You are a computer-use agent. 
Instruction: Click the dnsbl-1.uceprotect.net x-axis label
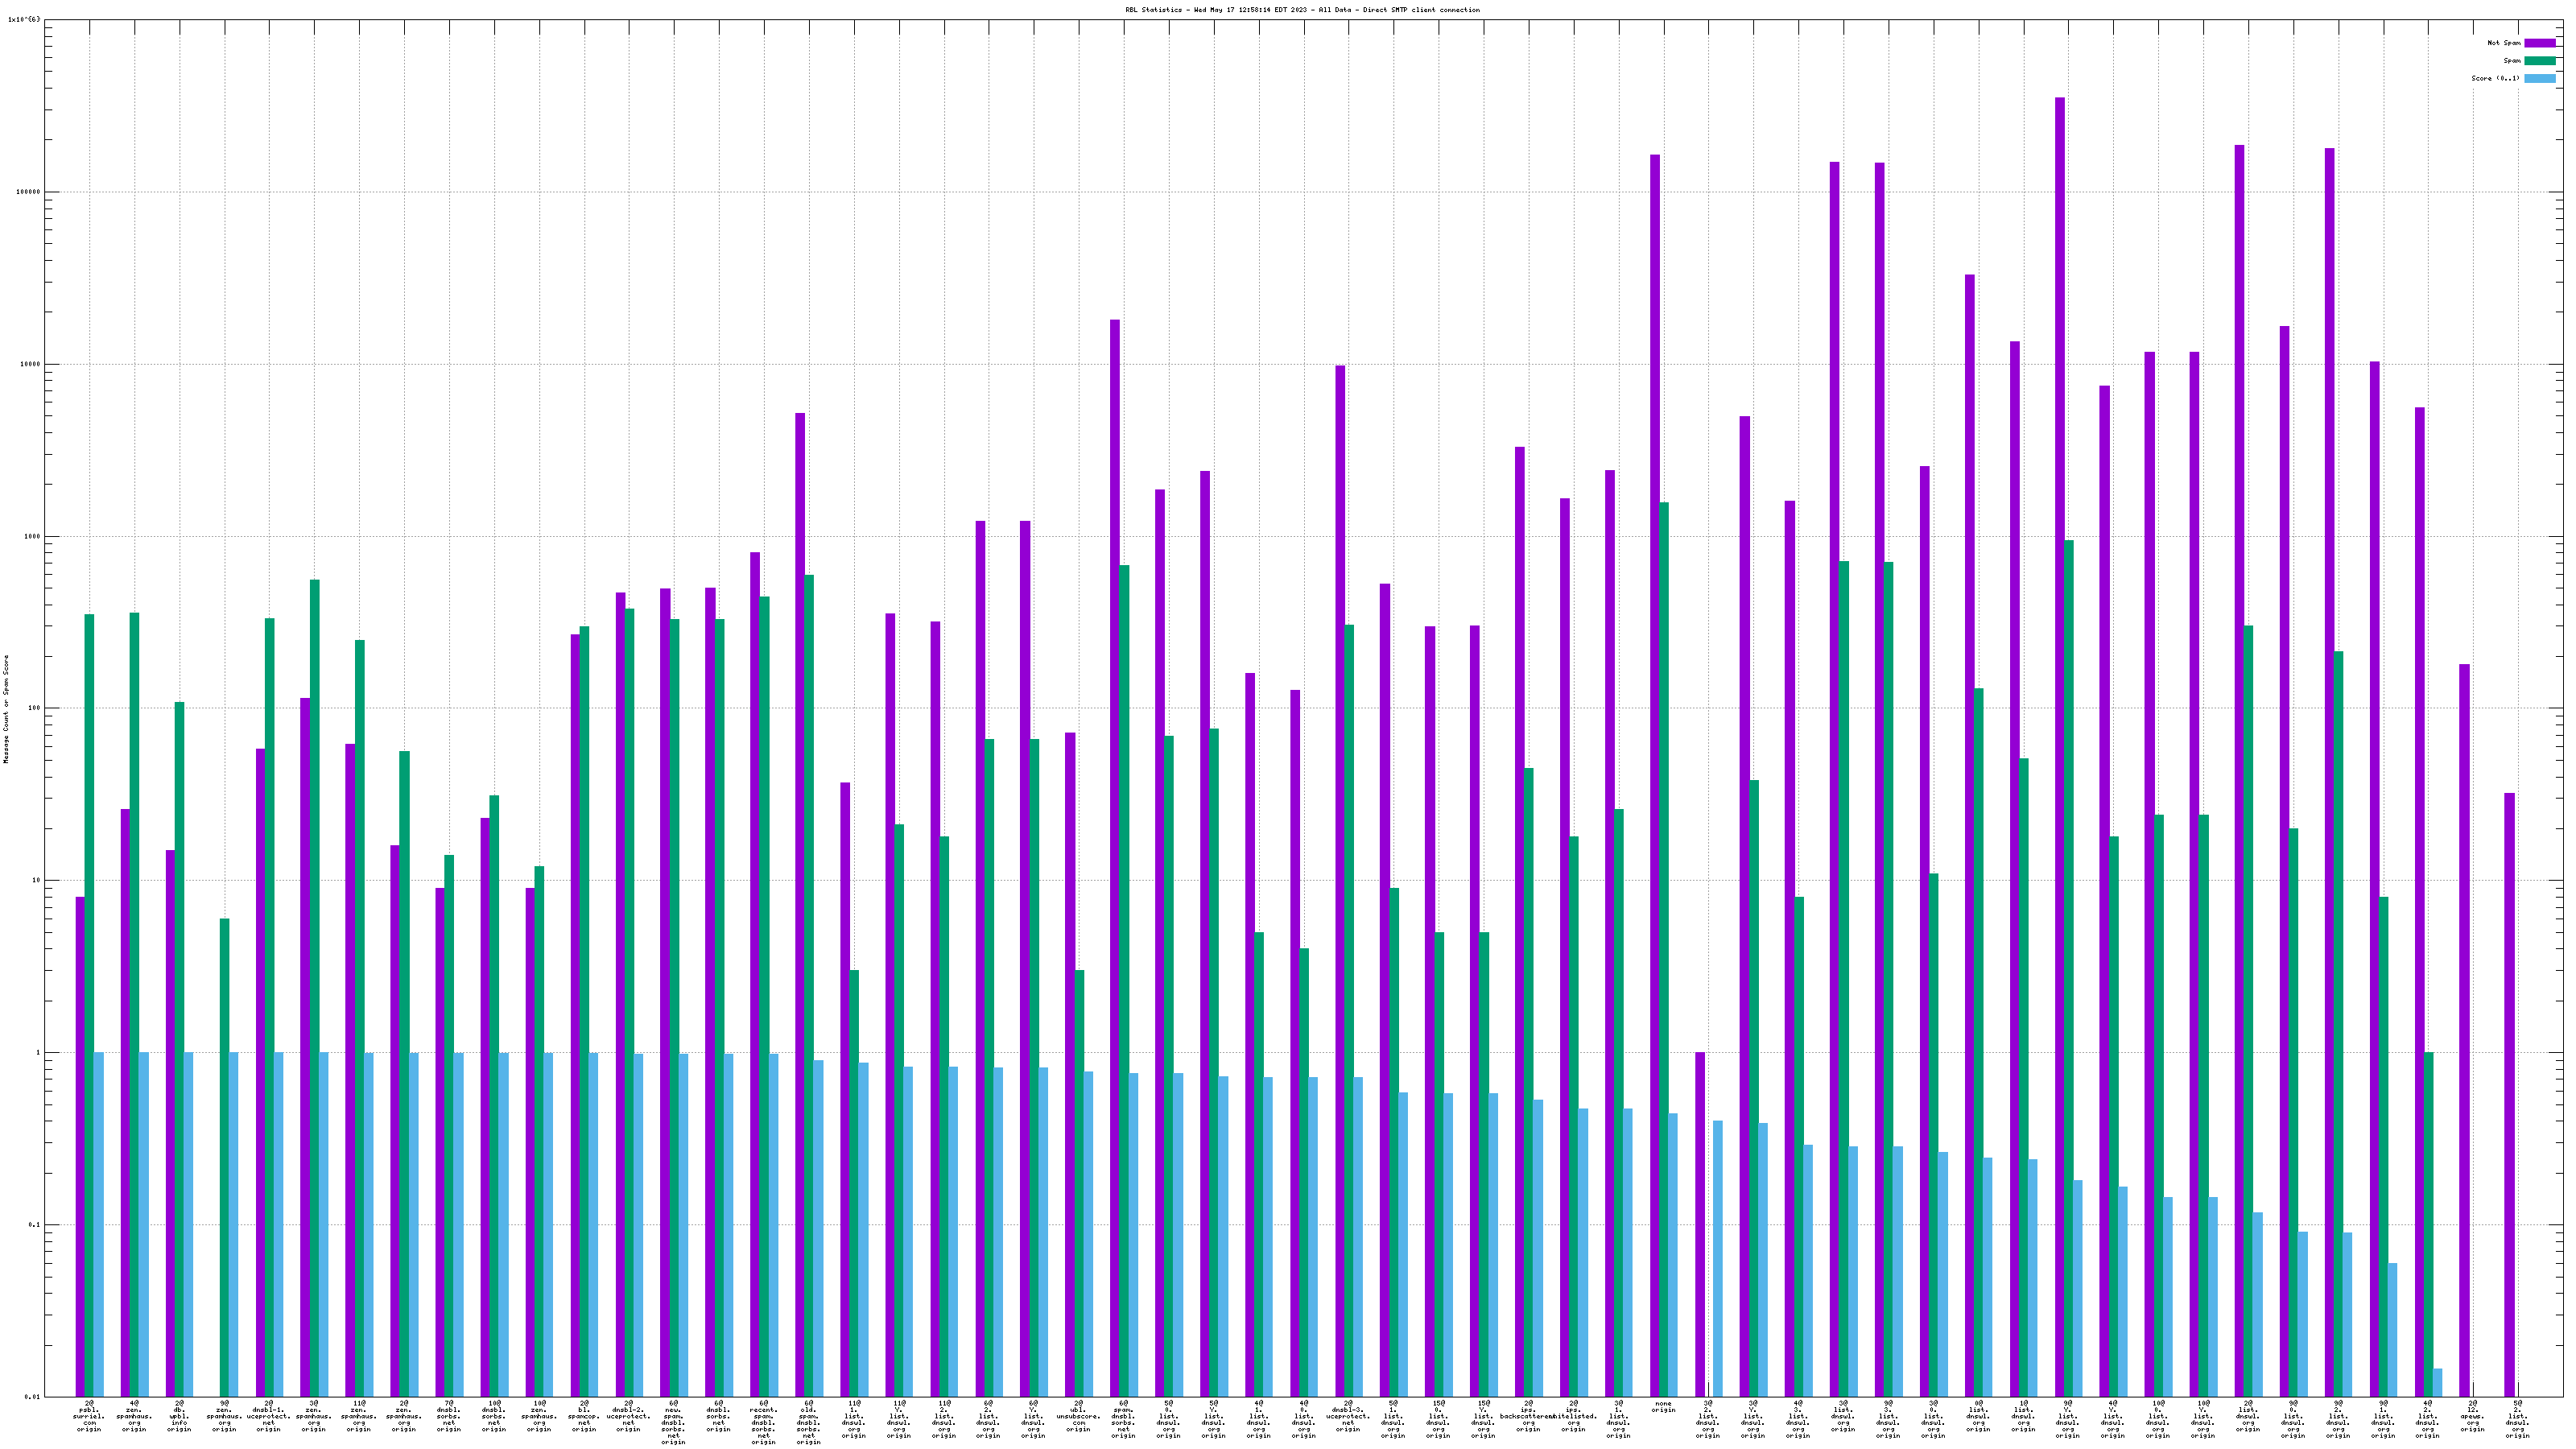(x=268, y=1417)
